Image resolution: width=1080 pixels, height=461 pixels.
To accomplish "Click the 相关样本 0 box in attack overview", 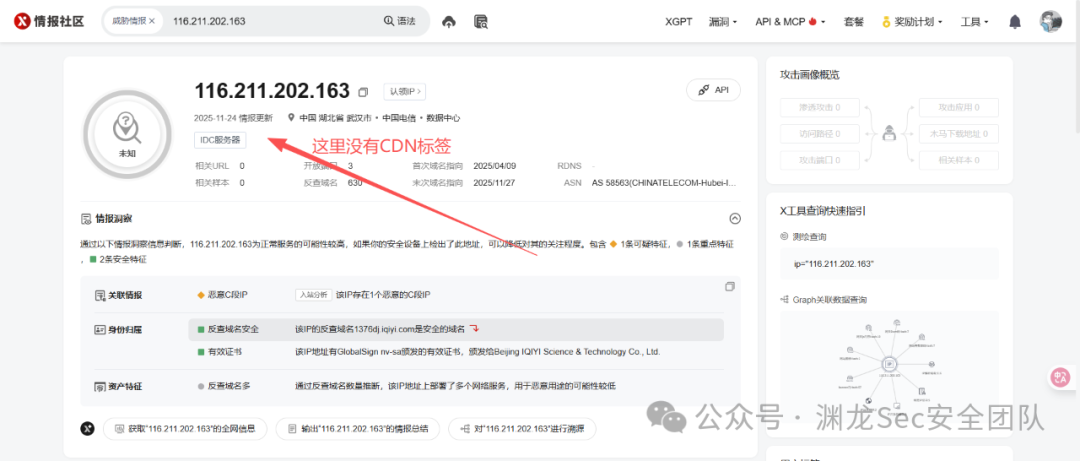I will click(x=959, y=160).
